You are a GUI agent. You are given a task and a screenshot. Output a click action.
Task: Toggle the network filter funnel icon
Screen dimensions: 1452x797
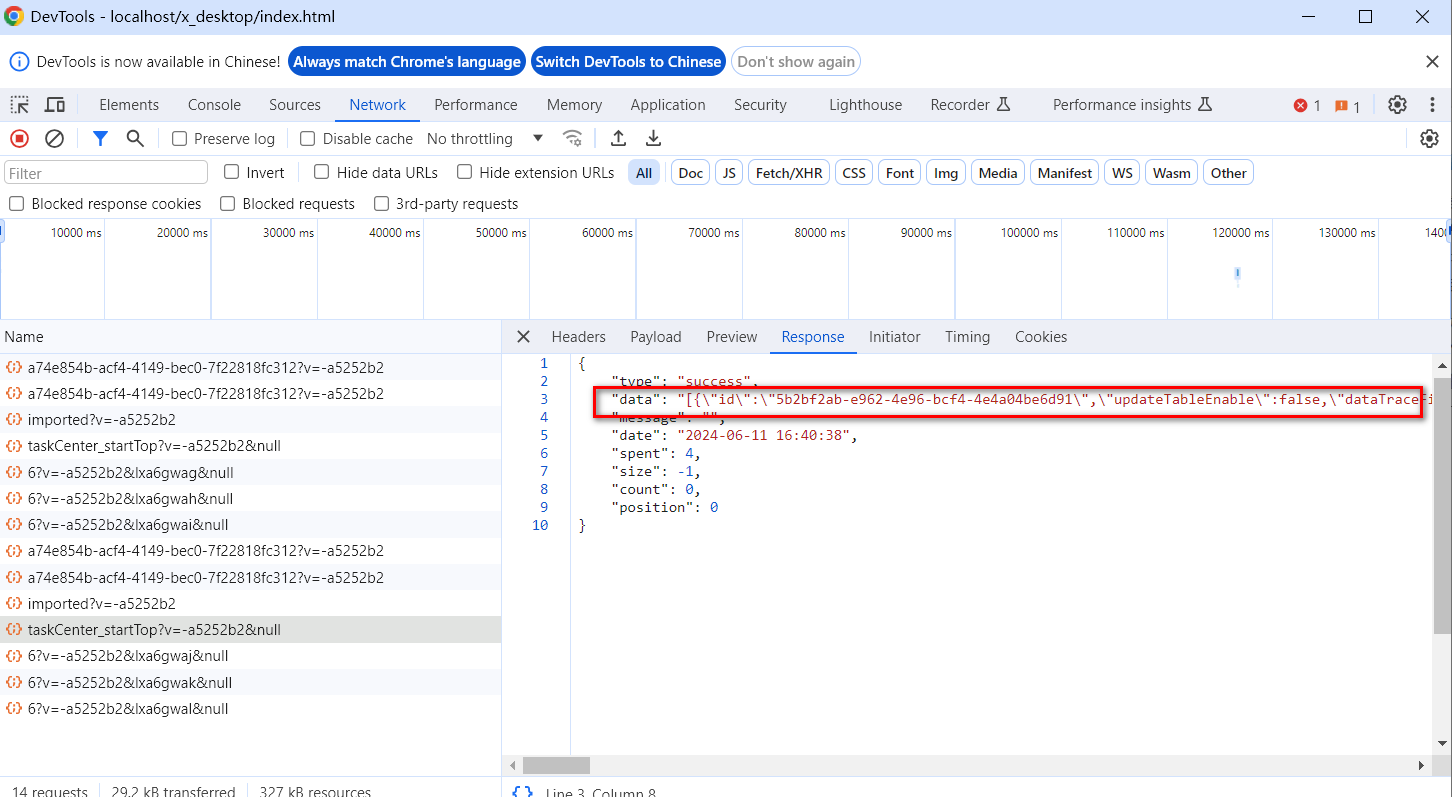point(100,139)
